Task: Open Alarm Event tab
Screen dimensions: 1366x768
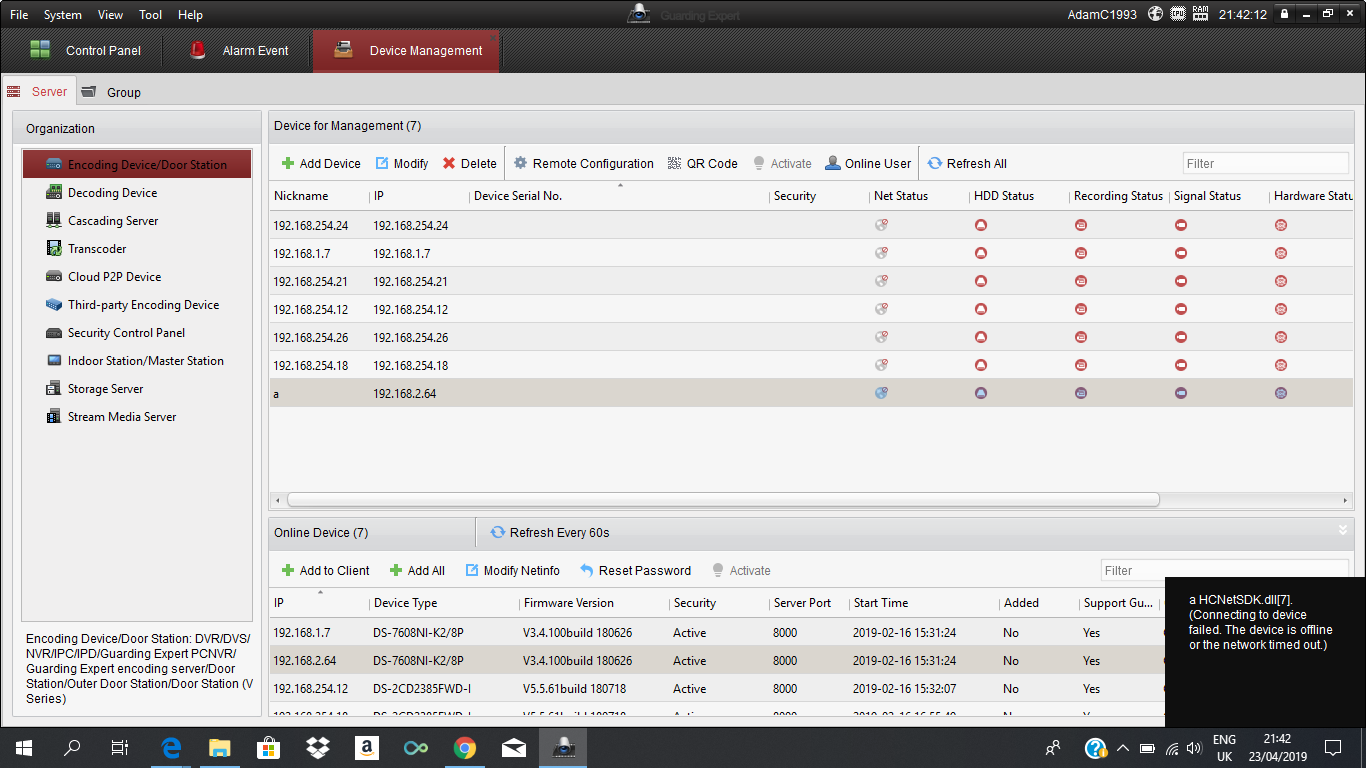Action: 240,51
